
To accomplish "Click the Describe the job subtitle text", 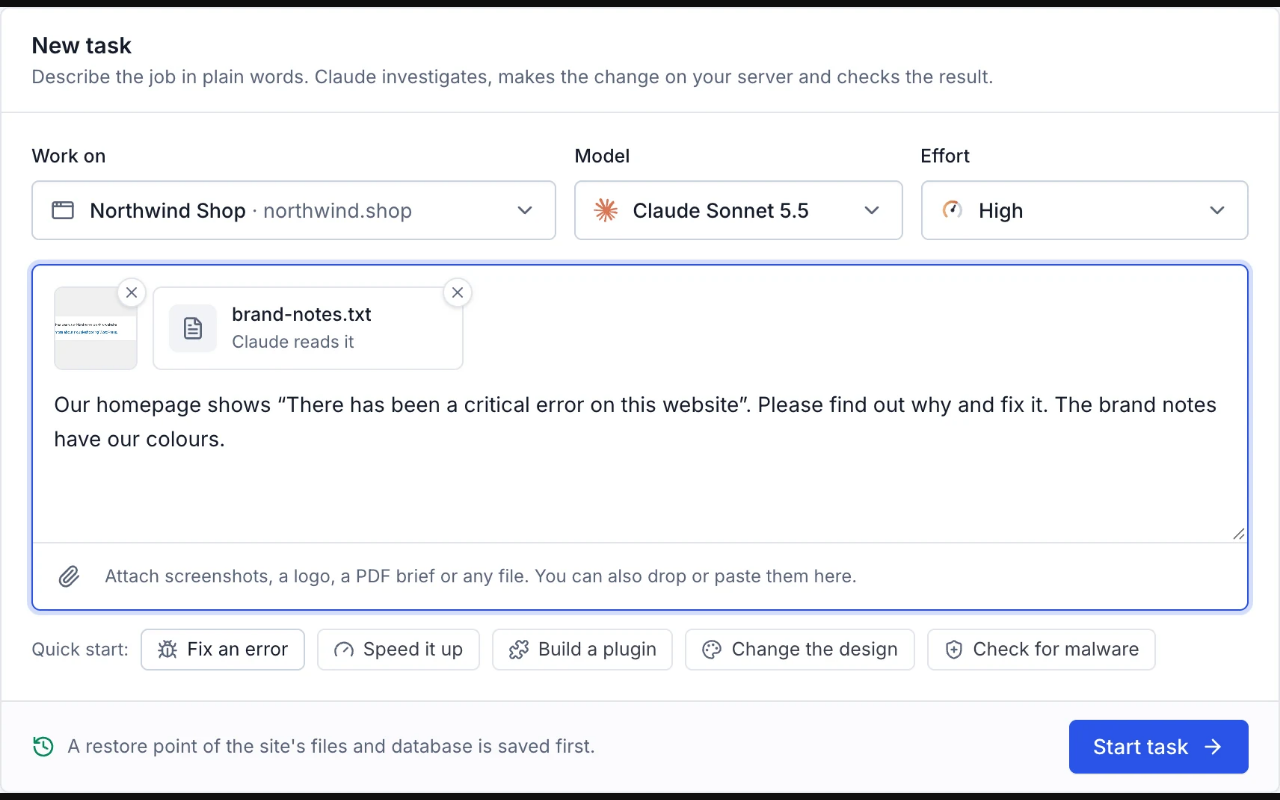I will (512, 77).
